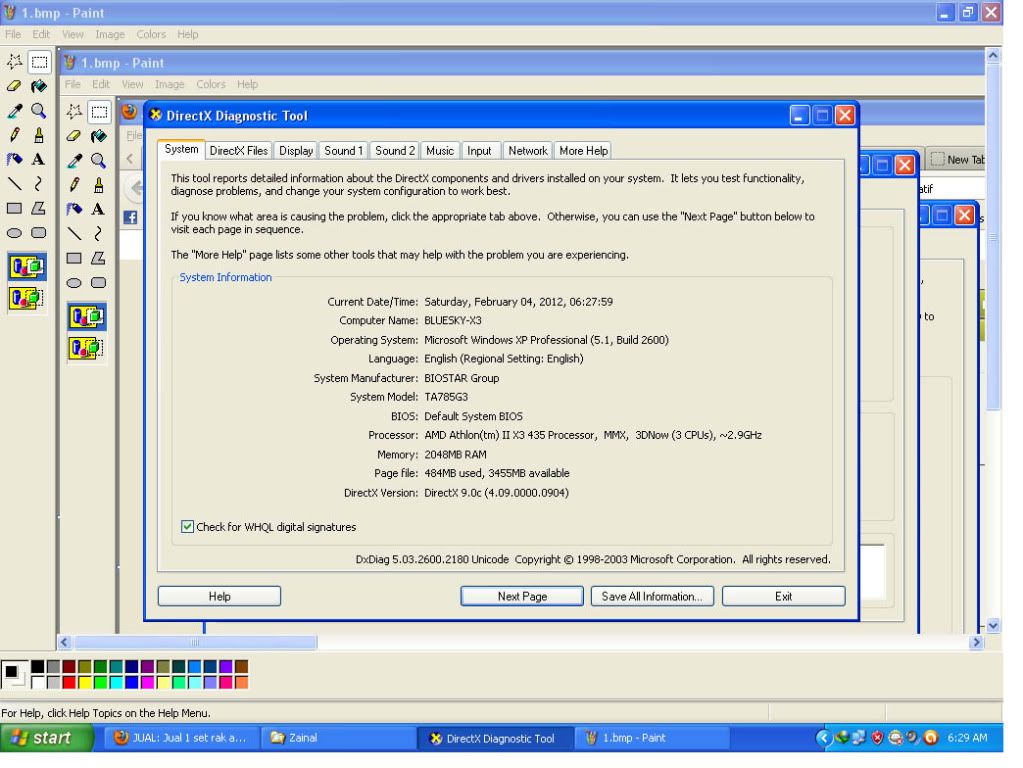1023x768 pixels.
Task: Select the orange swatch in Paint palette
Action: [241, 683]
